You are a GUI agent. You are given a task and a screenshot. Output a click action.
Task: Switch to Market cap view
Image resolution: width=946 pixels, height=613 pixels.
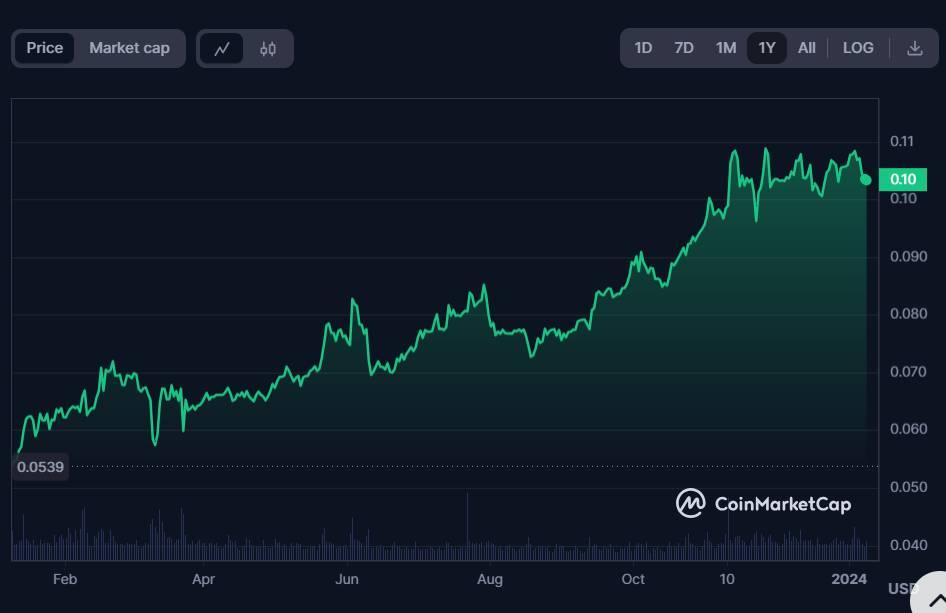point(129,47)
